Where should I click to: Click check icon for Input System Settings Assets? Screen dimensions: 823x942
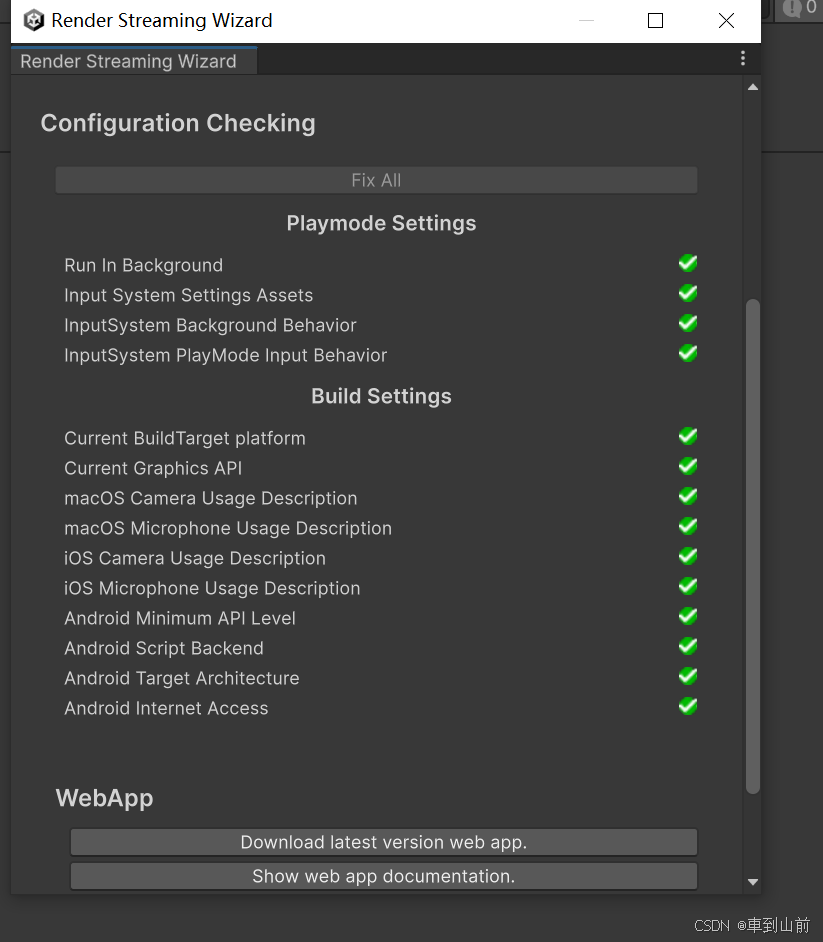688,293
